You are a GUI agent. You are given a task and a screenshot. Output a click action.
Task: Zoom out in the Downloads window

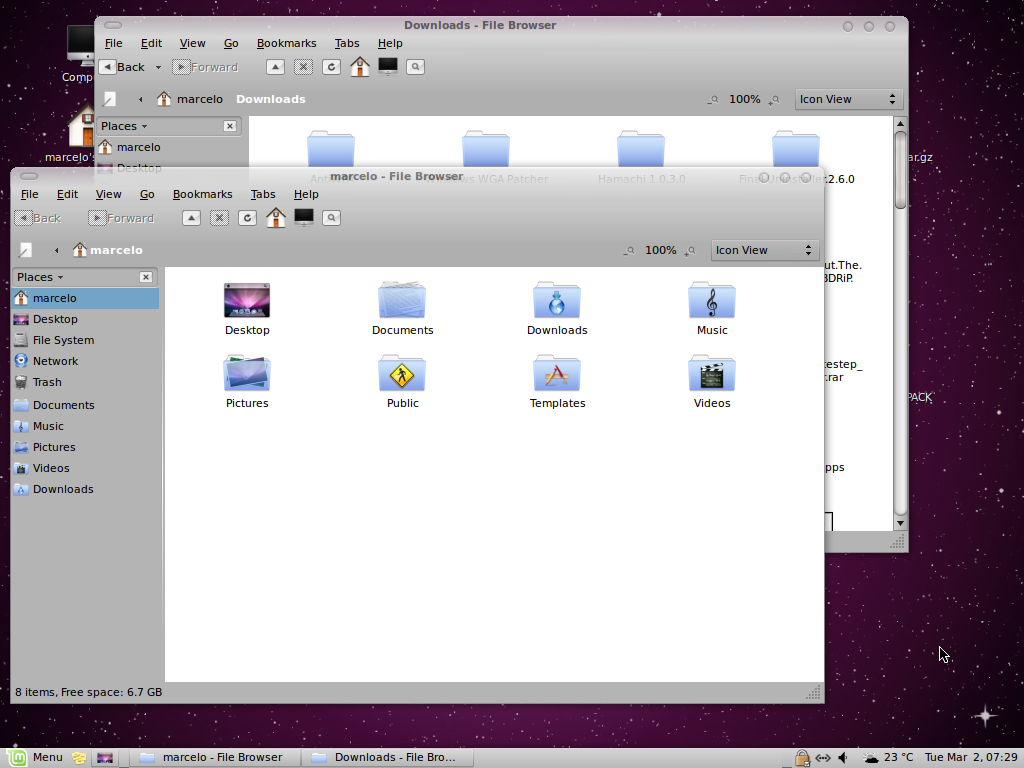pos(713,99)
